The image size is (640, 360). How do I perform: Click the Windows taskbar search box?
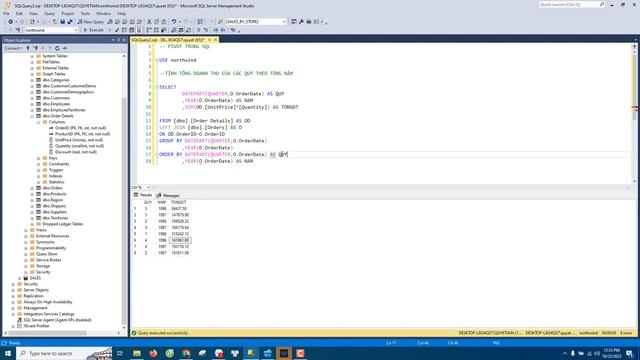[x=65, y=353]
